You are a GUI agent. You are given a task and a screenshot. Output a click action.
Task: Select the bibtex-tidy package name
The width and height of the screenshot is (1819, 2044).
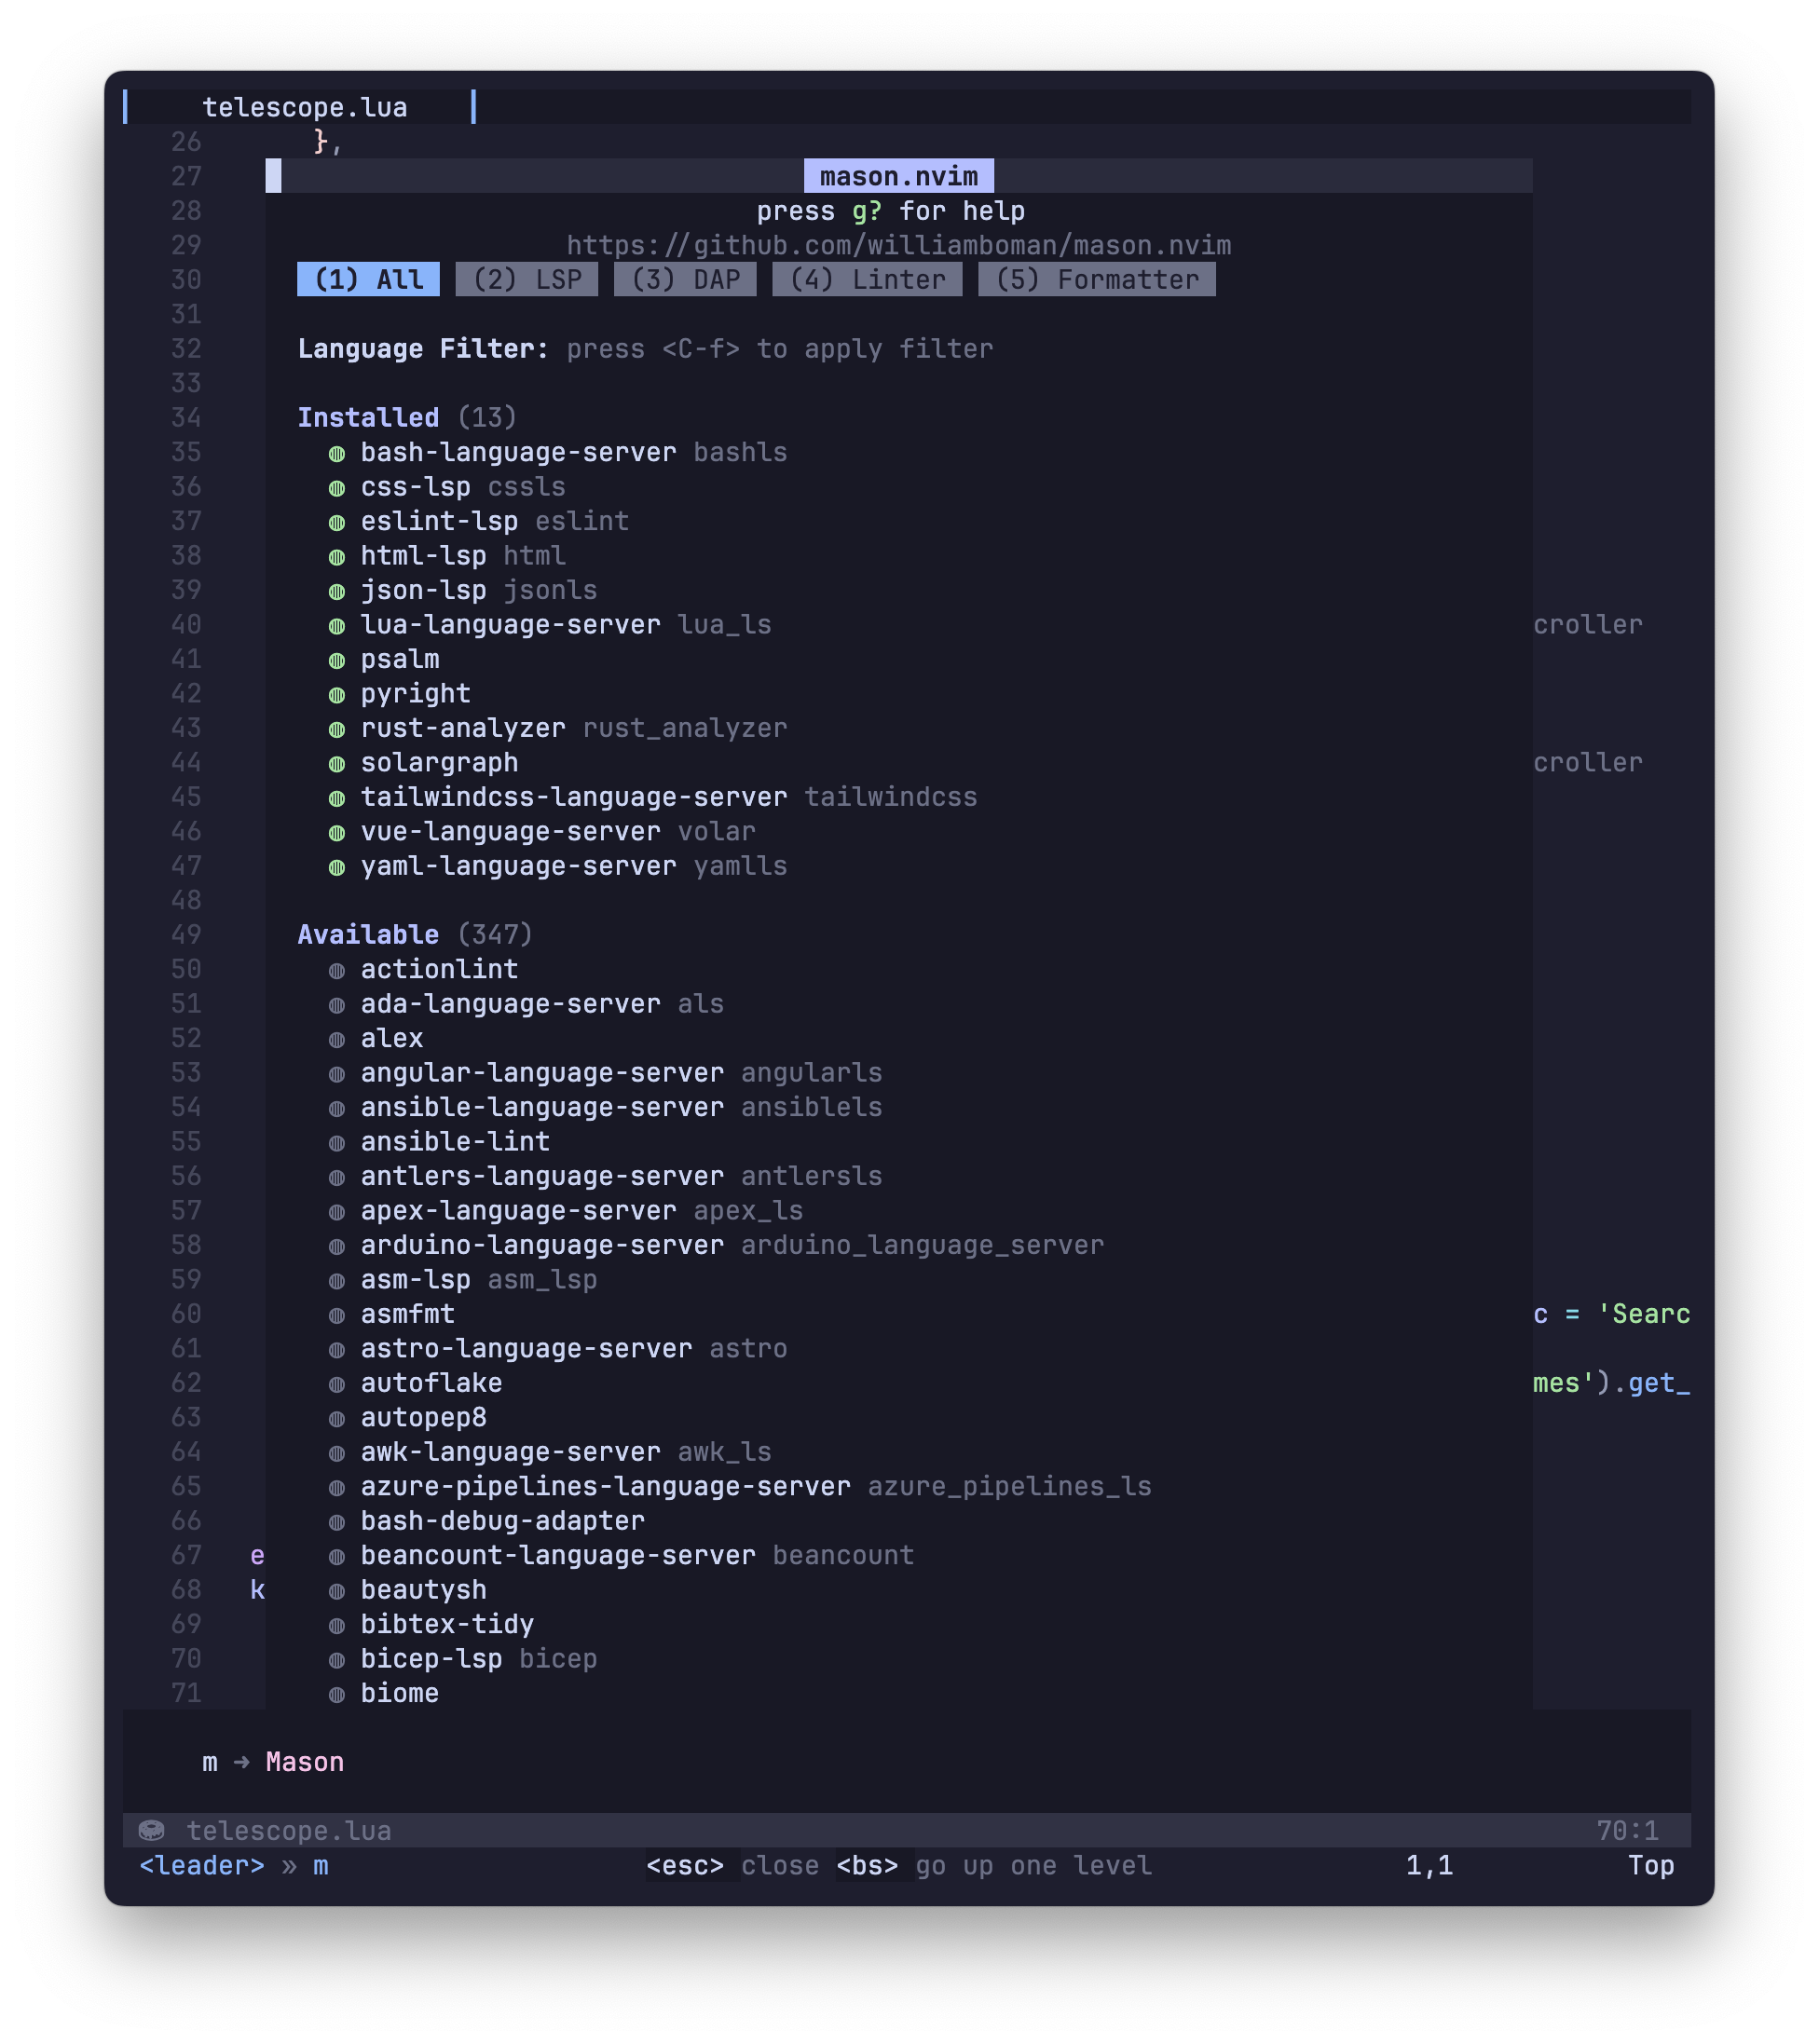(447, 1624)
